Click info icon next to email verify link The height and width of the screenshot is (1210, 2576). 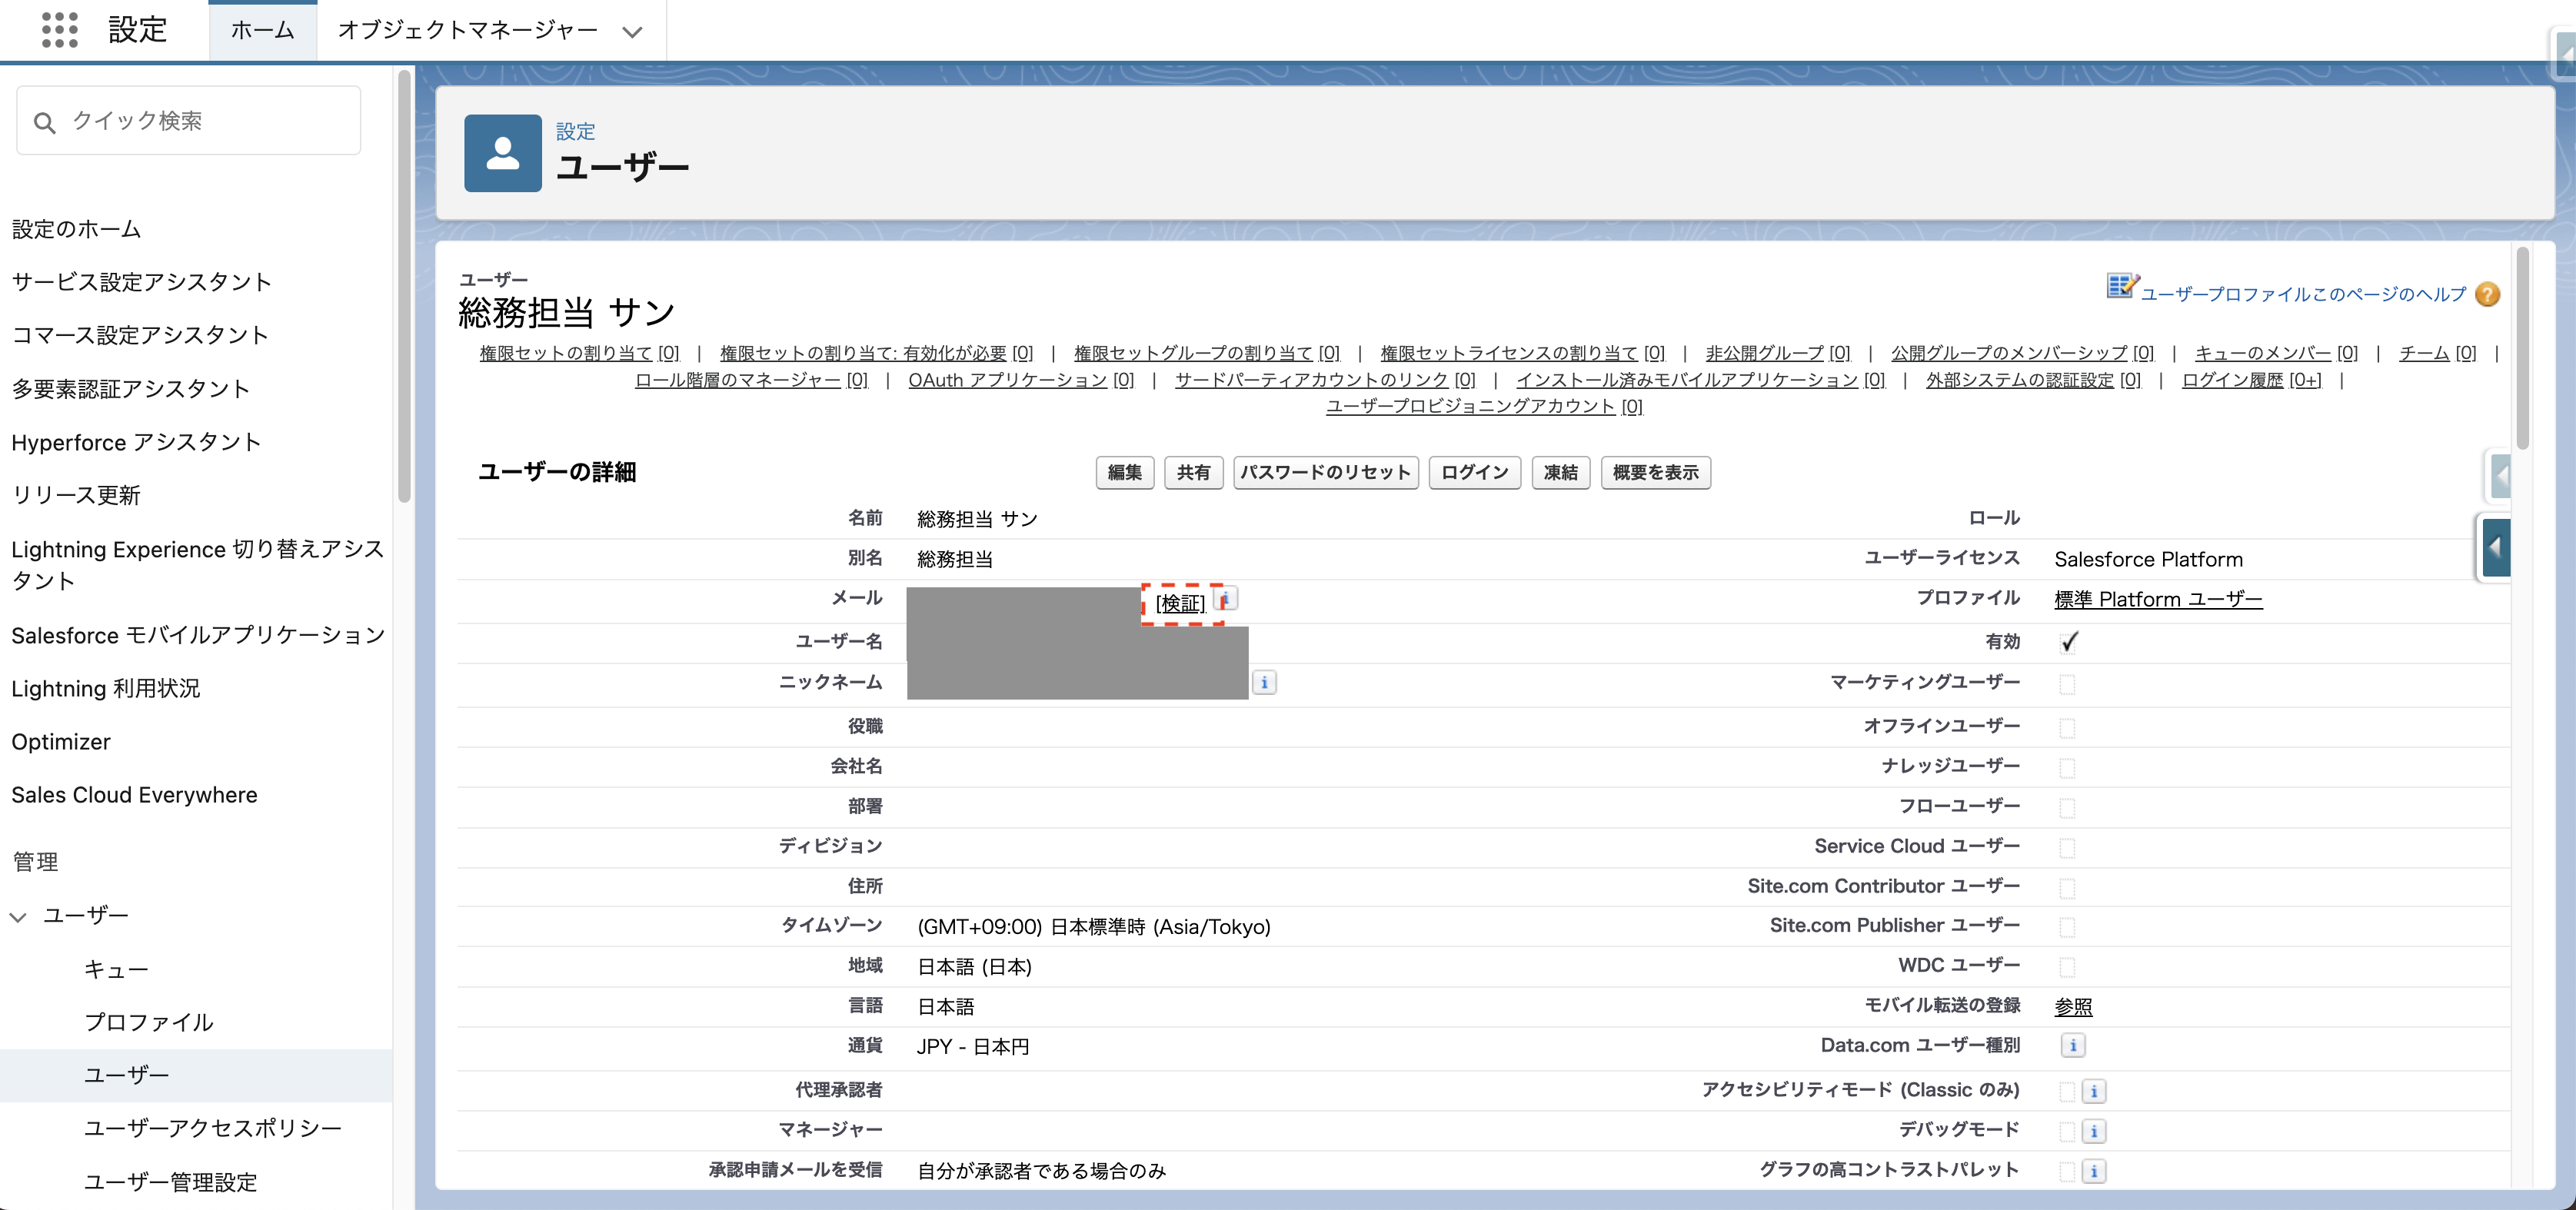pos(1226,599)
